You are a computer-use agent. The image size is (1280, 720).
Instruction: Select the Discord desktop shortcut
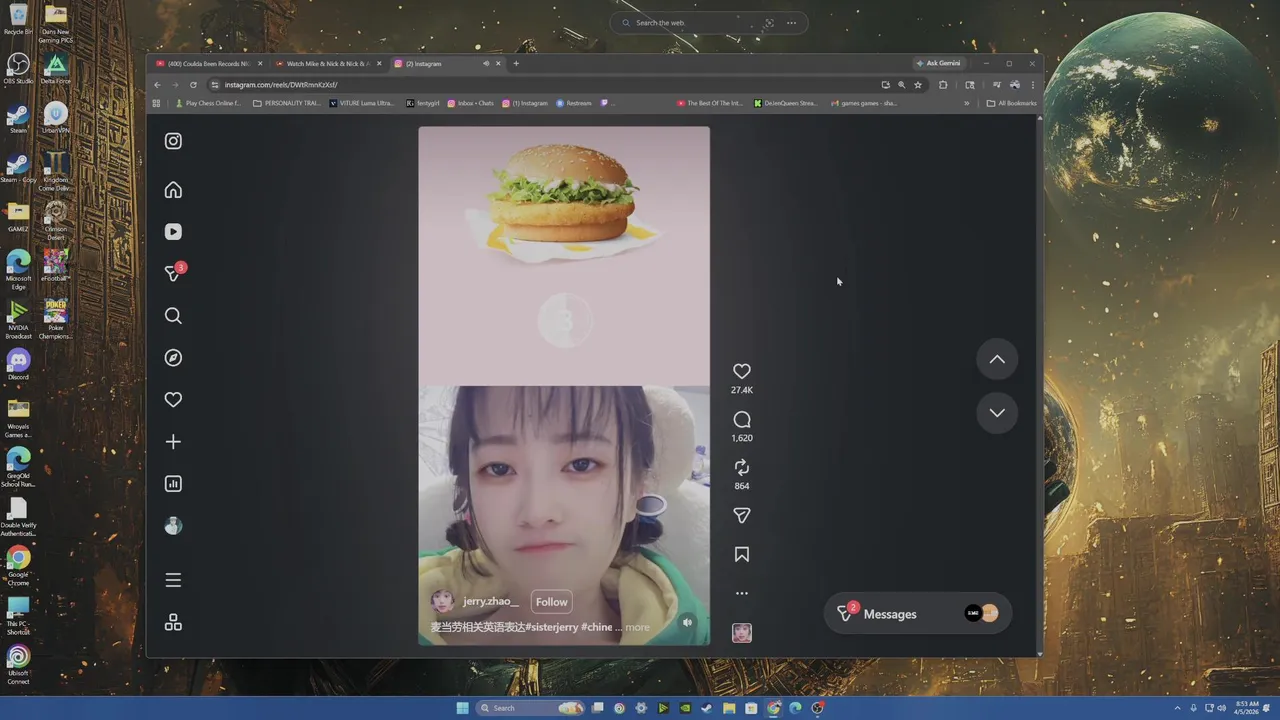[x=18, y=364]
